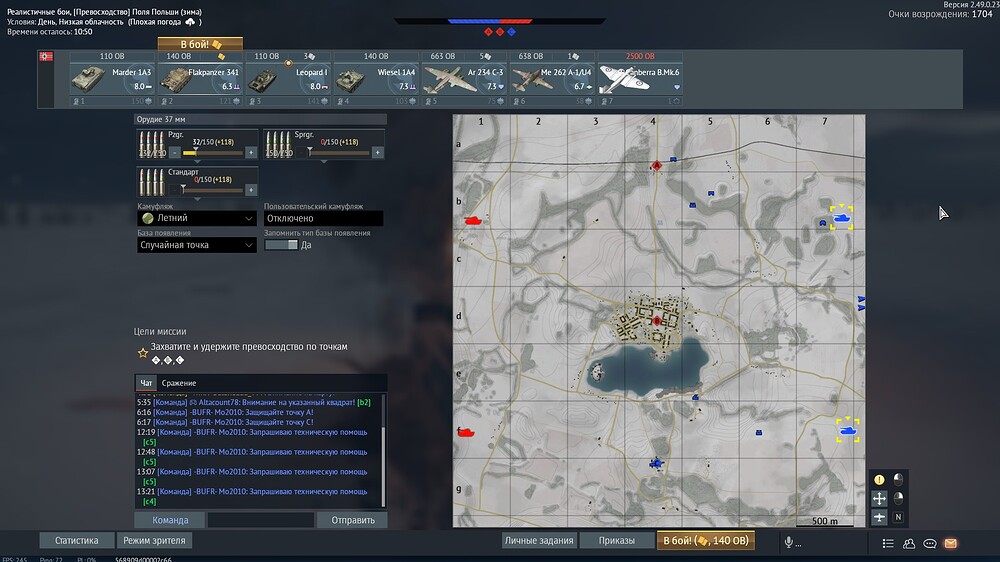The height and width of the screenshot is (562, 1000).
Task: Click the map pan arrows icon
Action: pos(879,498)
